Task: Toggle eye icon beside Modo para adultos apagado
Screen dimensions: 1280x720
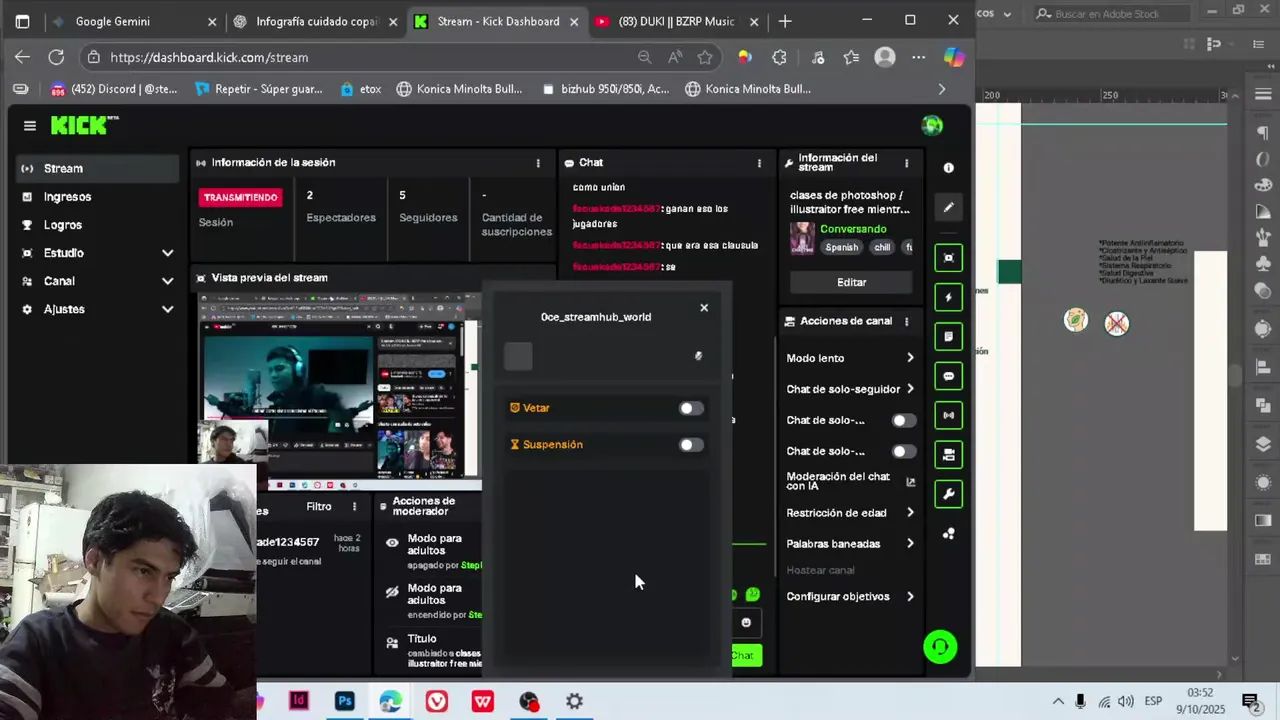Action: [392, 543]
